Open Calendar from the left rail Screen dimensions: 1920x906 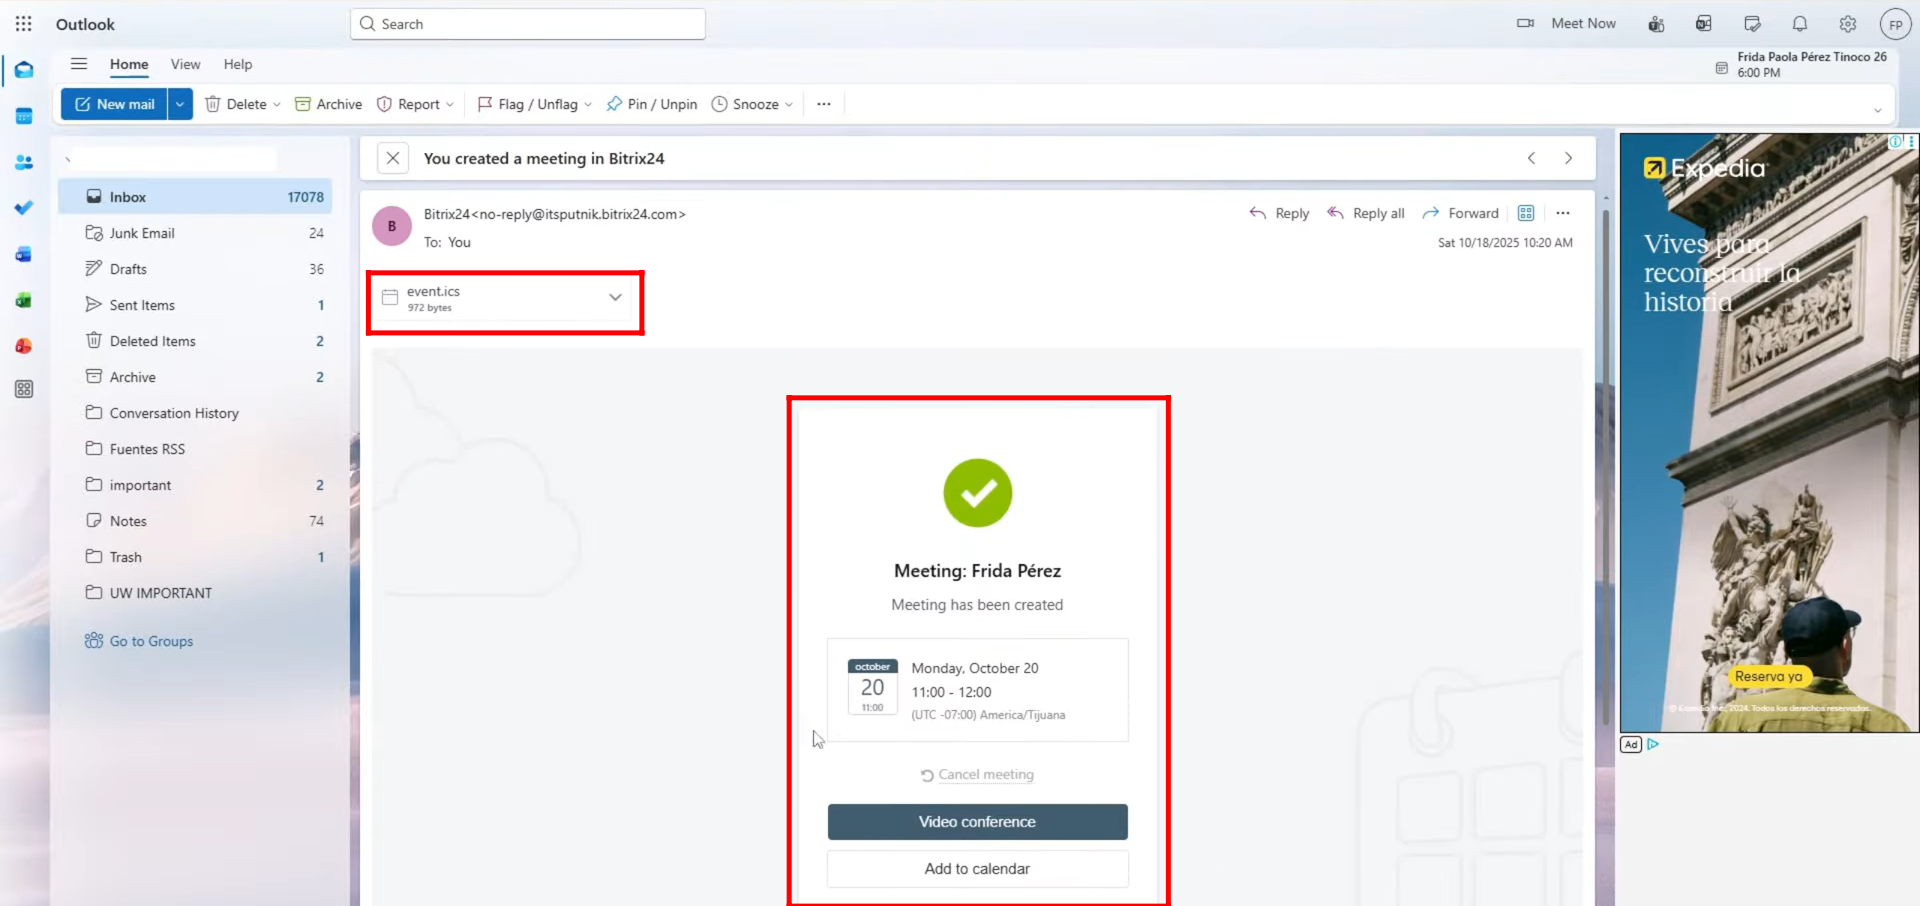coord(24,116)
